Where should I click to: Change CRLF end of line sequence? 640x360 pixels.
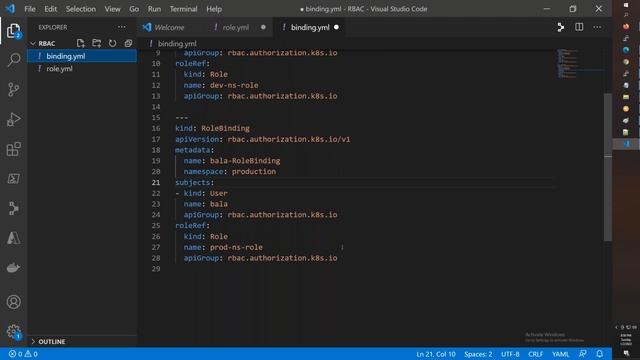point(536,354)
